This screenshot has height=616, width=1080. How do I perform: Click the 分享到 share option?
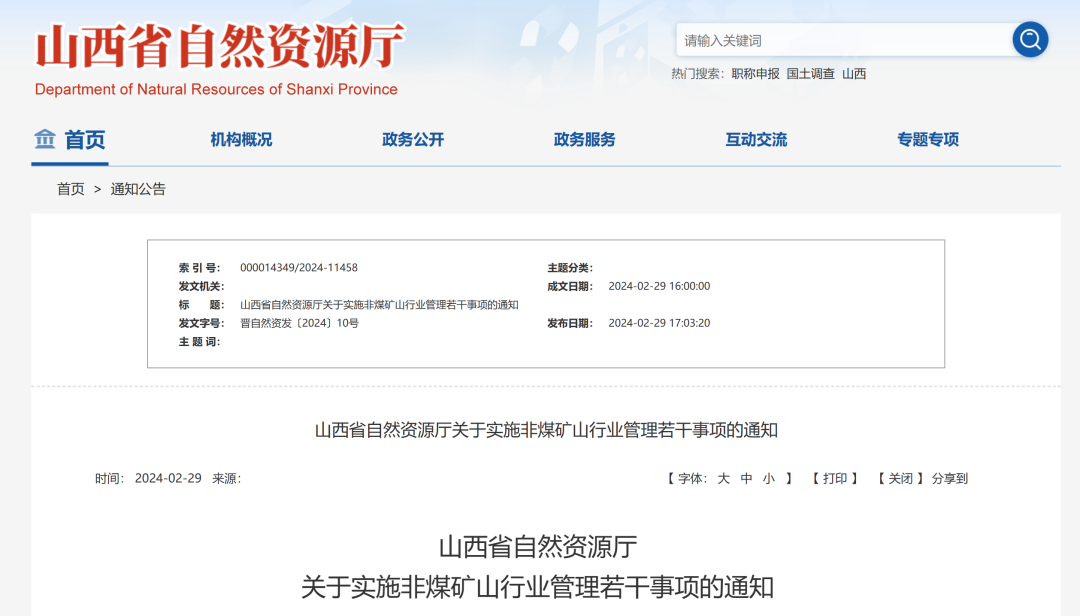tap(950, 479)
